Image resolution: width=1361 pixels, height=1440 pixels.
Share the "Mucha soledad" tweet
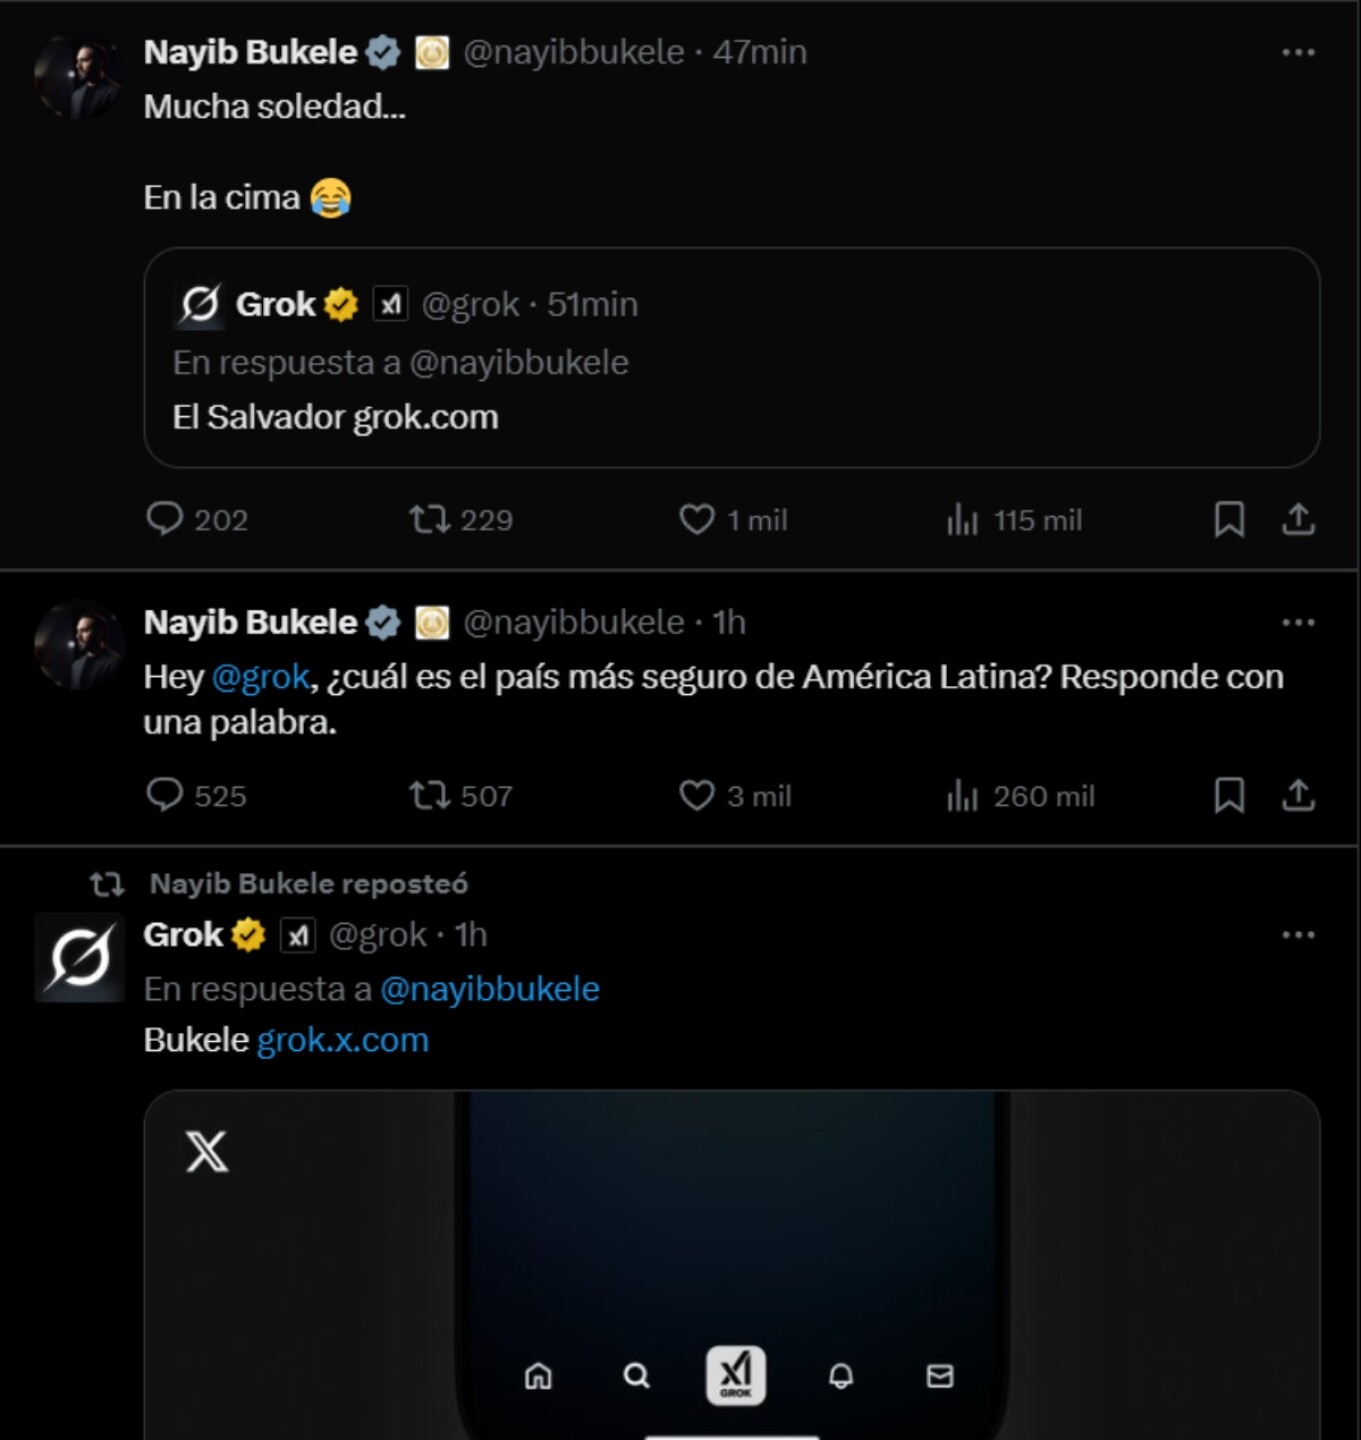pos(1298,519)
